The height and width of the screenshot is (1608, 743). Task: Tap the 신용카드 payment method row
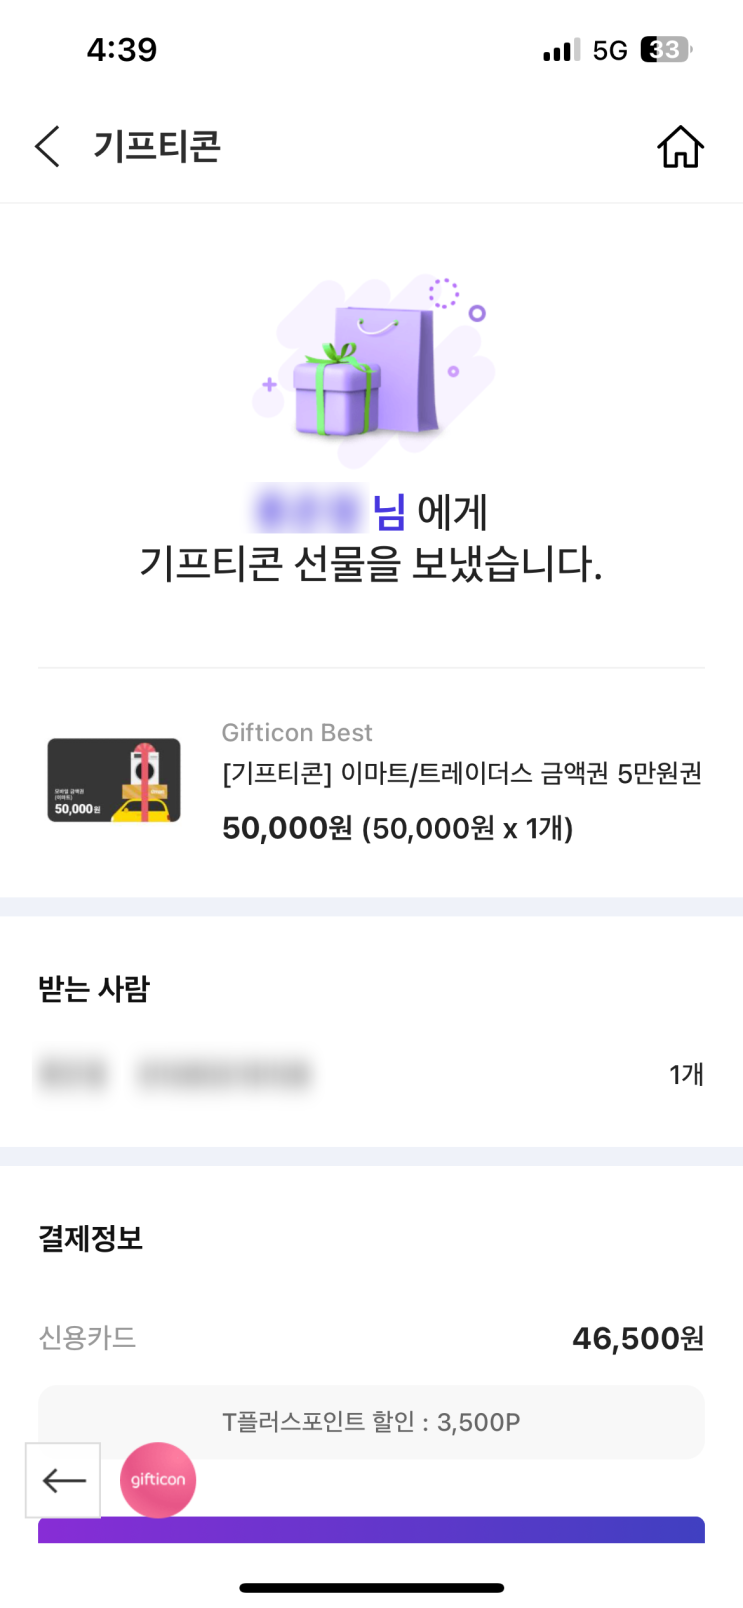(372, 1338)
